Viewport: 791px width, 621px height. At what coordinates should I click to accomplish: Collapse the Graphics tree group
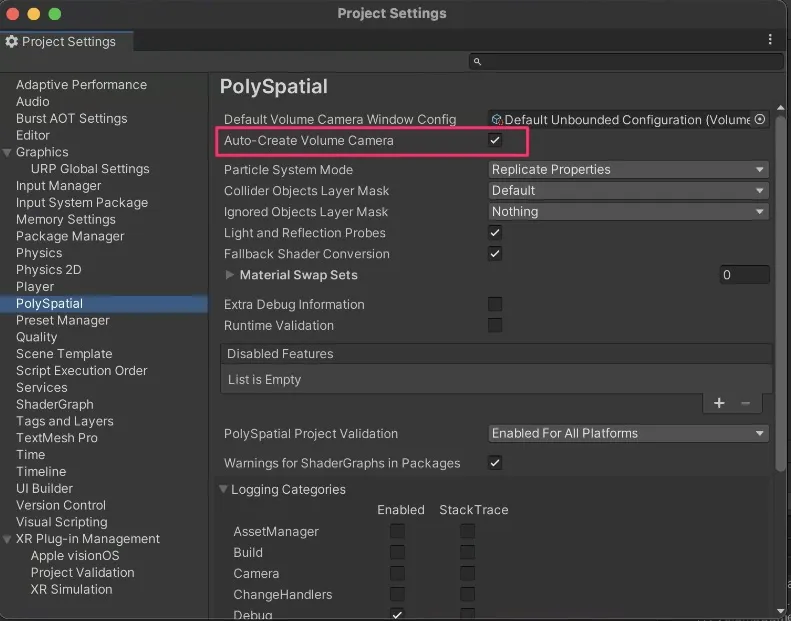8,153
